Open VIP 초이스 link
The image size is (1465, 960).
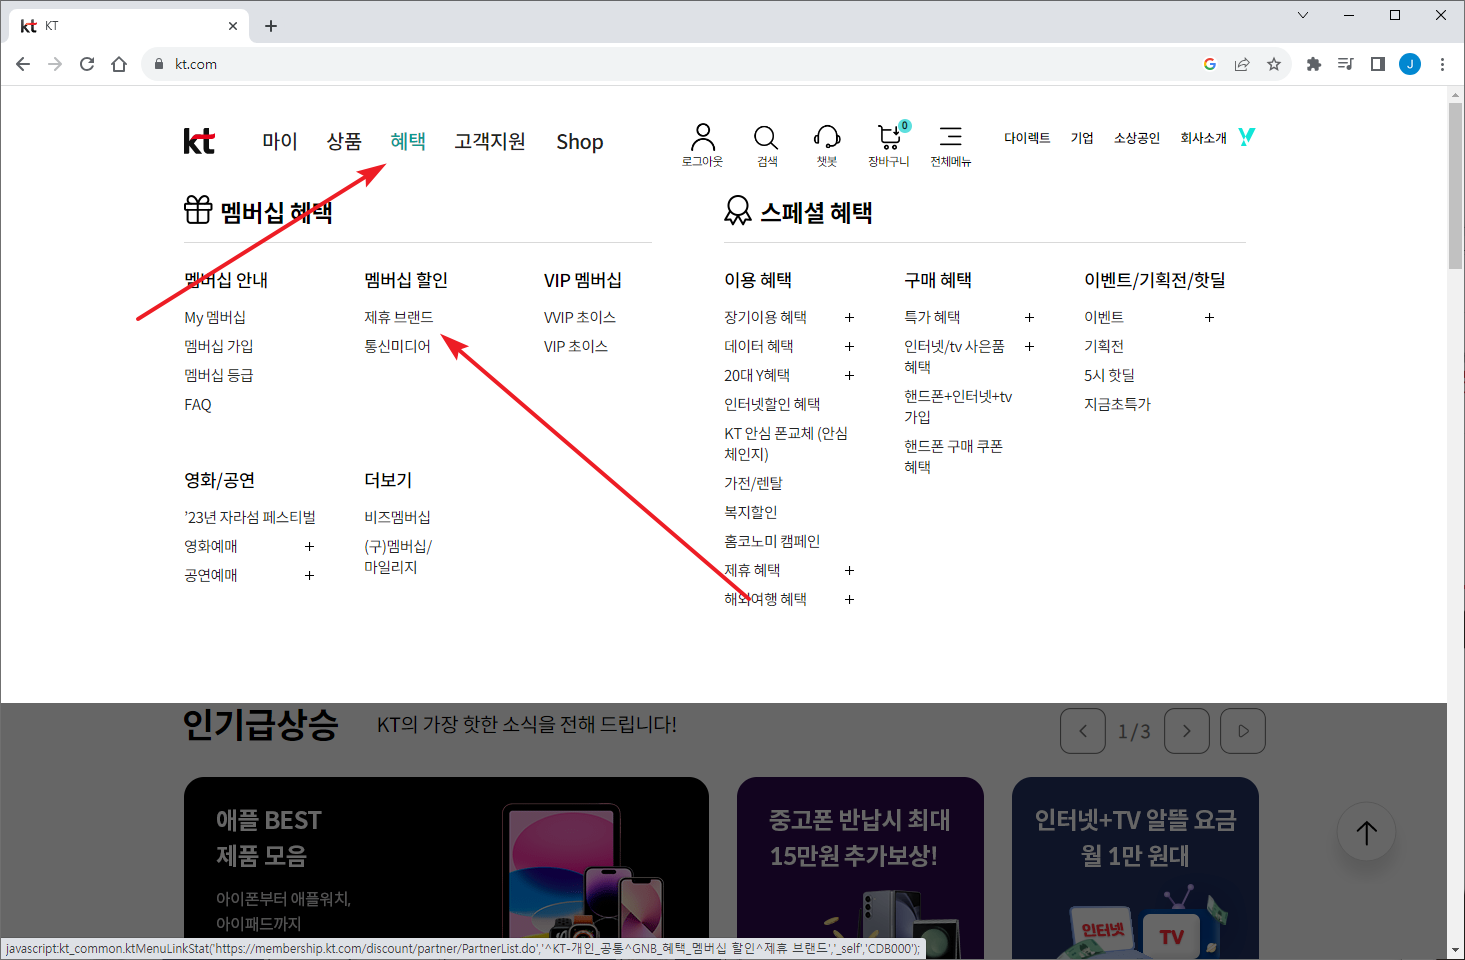click(x=576, y=346)
